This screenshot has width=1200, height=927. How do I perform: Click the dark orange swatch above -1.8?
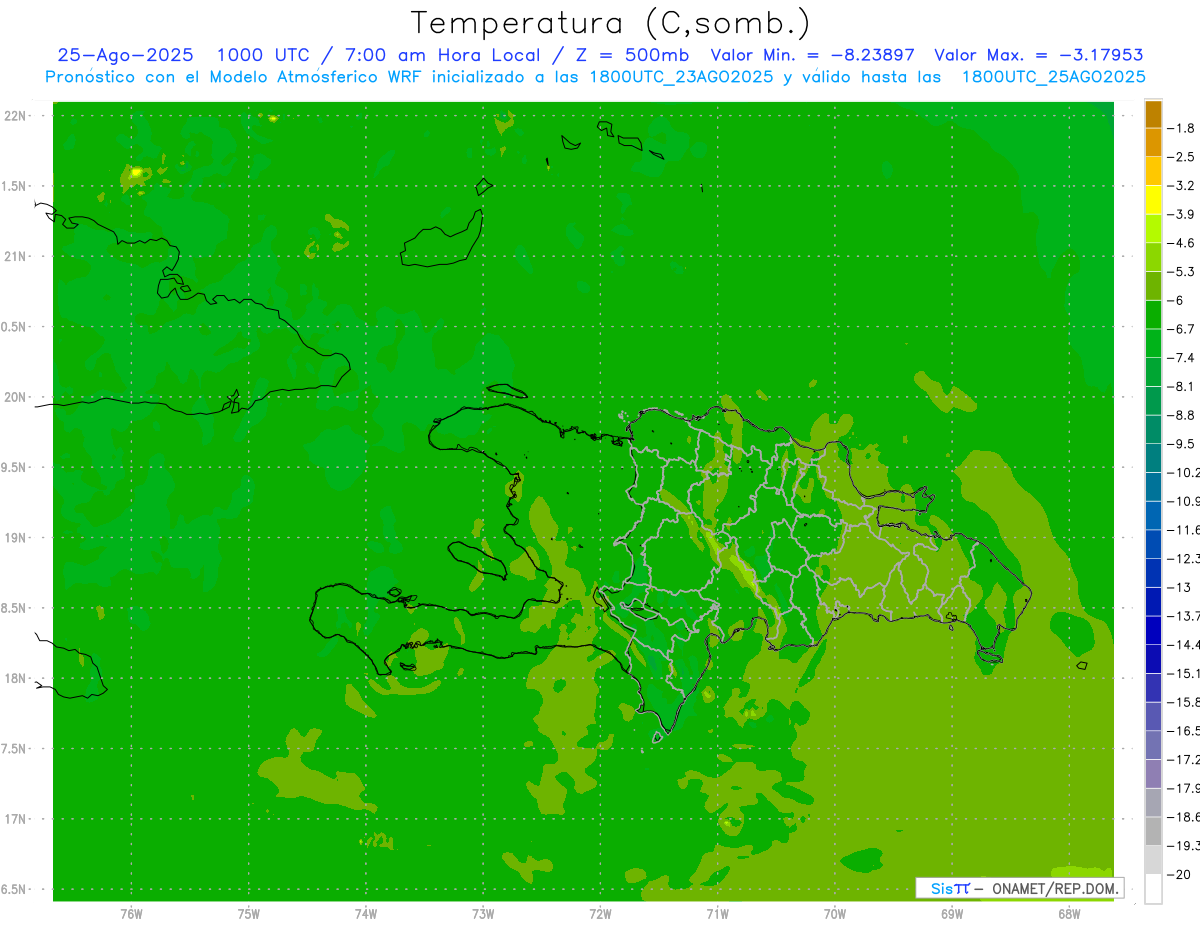coord(1153,114)
